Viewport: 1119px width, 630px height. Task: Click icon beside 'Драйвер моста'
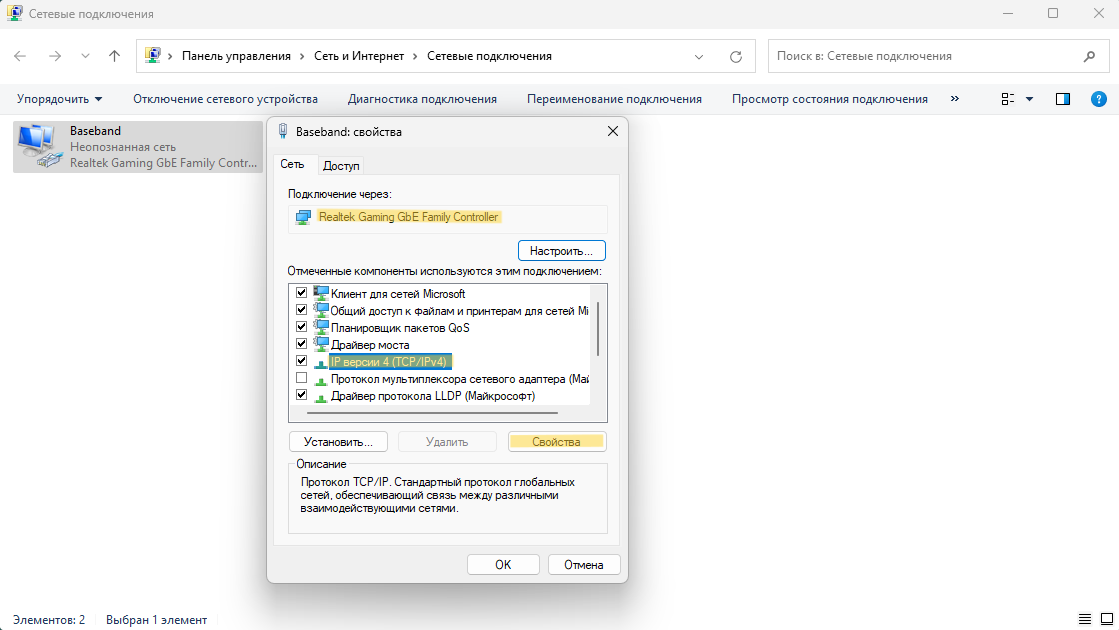pyautogui.click(x=320, y=345)
